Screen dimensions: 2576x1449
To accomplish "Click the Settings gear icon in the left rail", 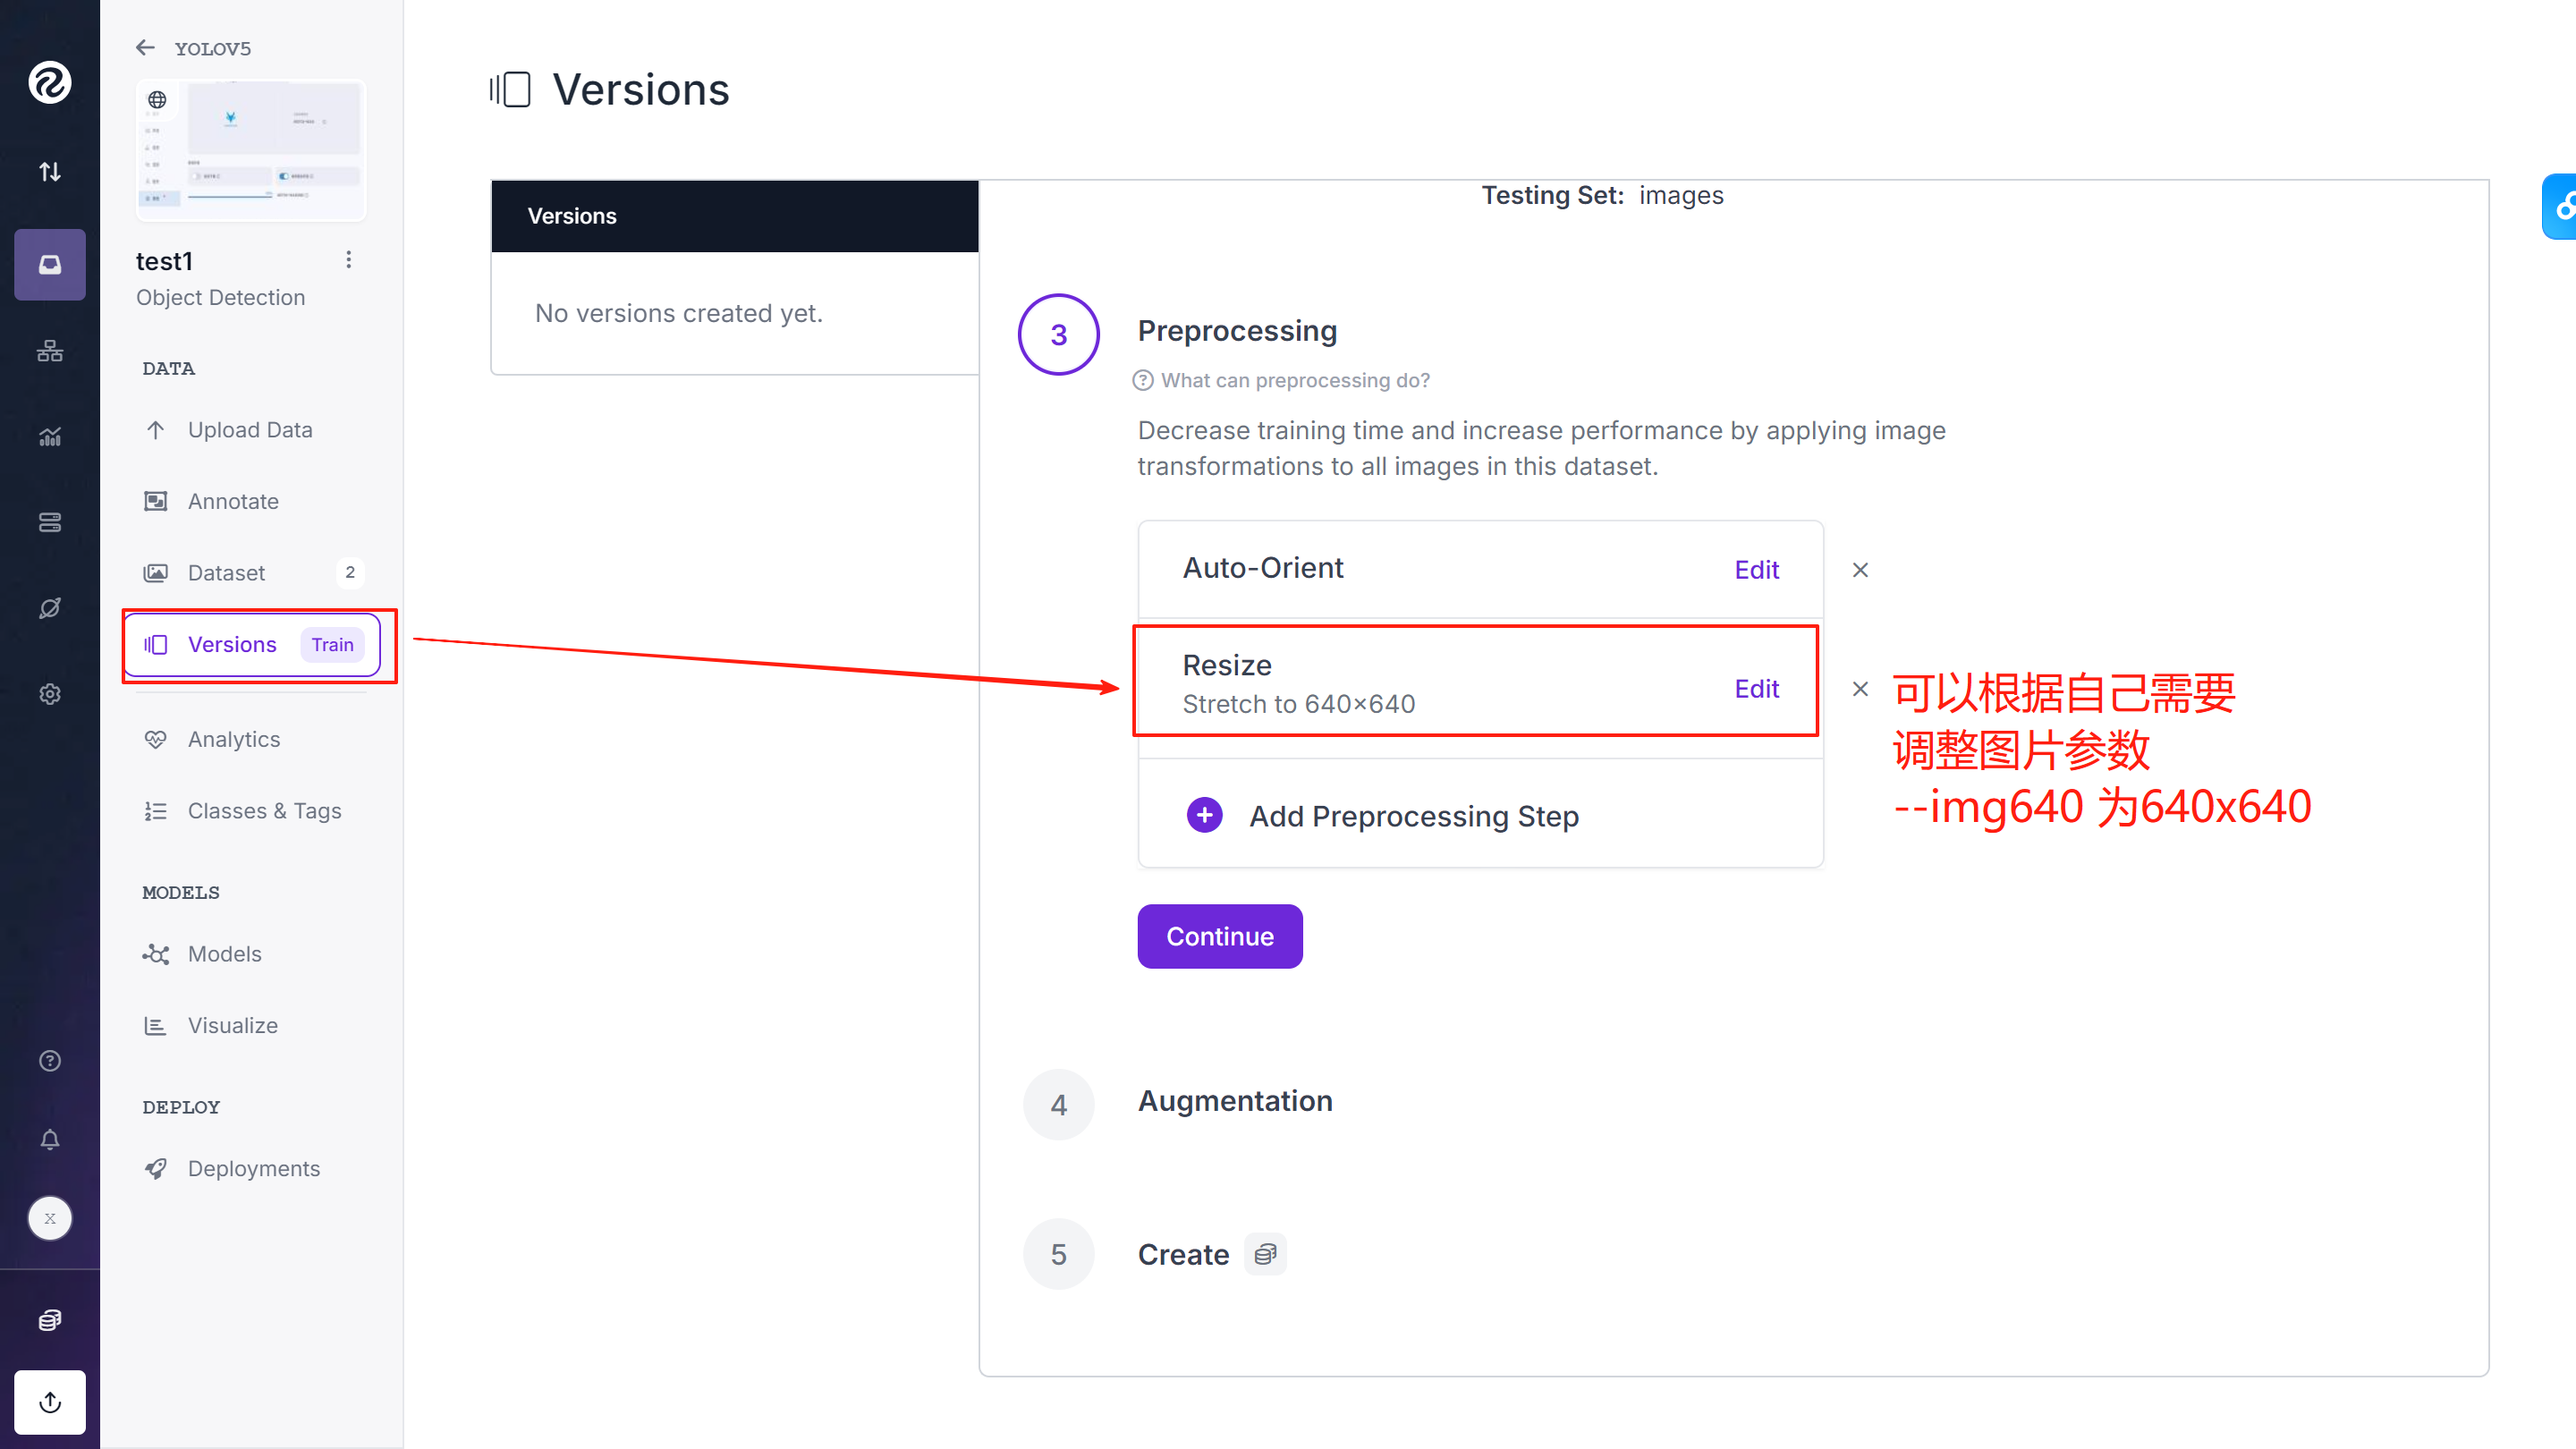I will [x=49, y=694].
